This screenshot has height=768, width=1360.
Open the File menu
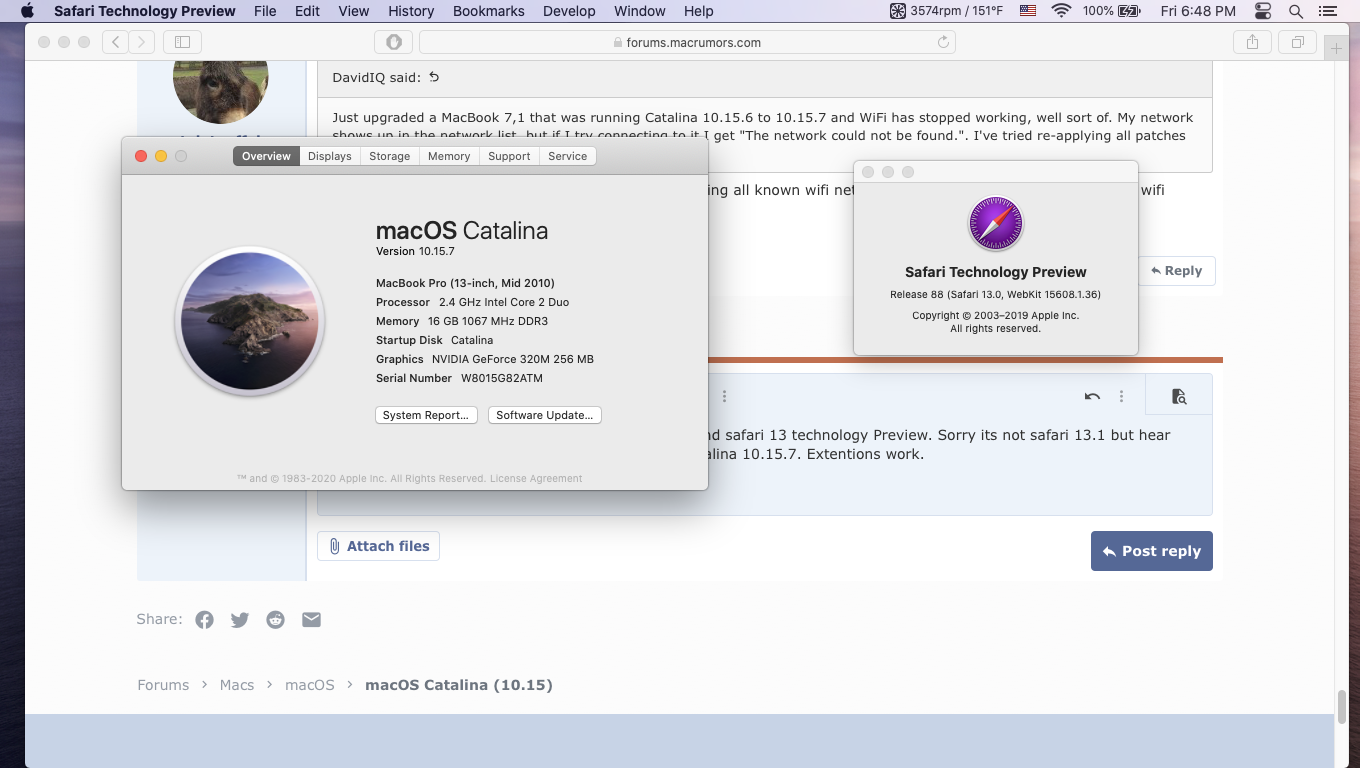coord(265,11)
